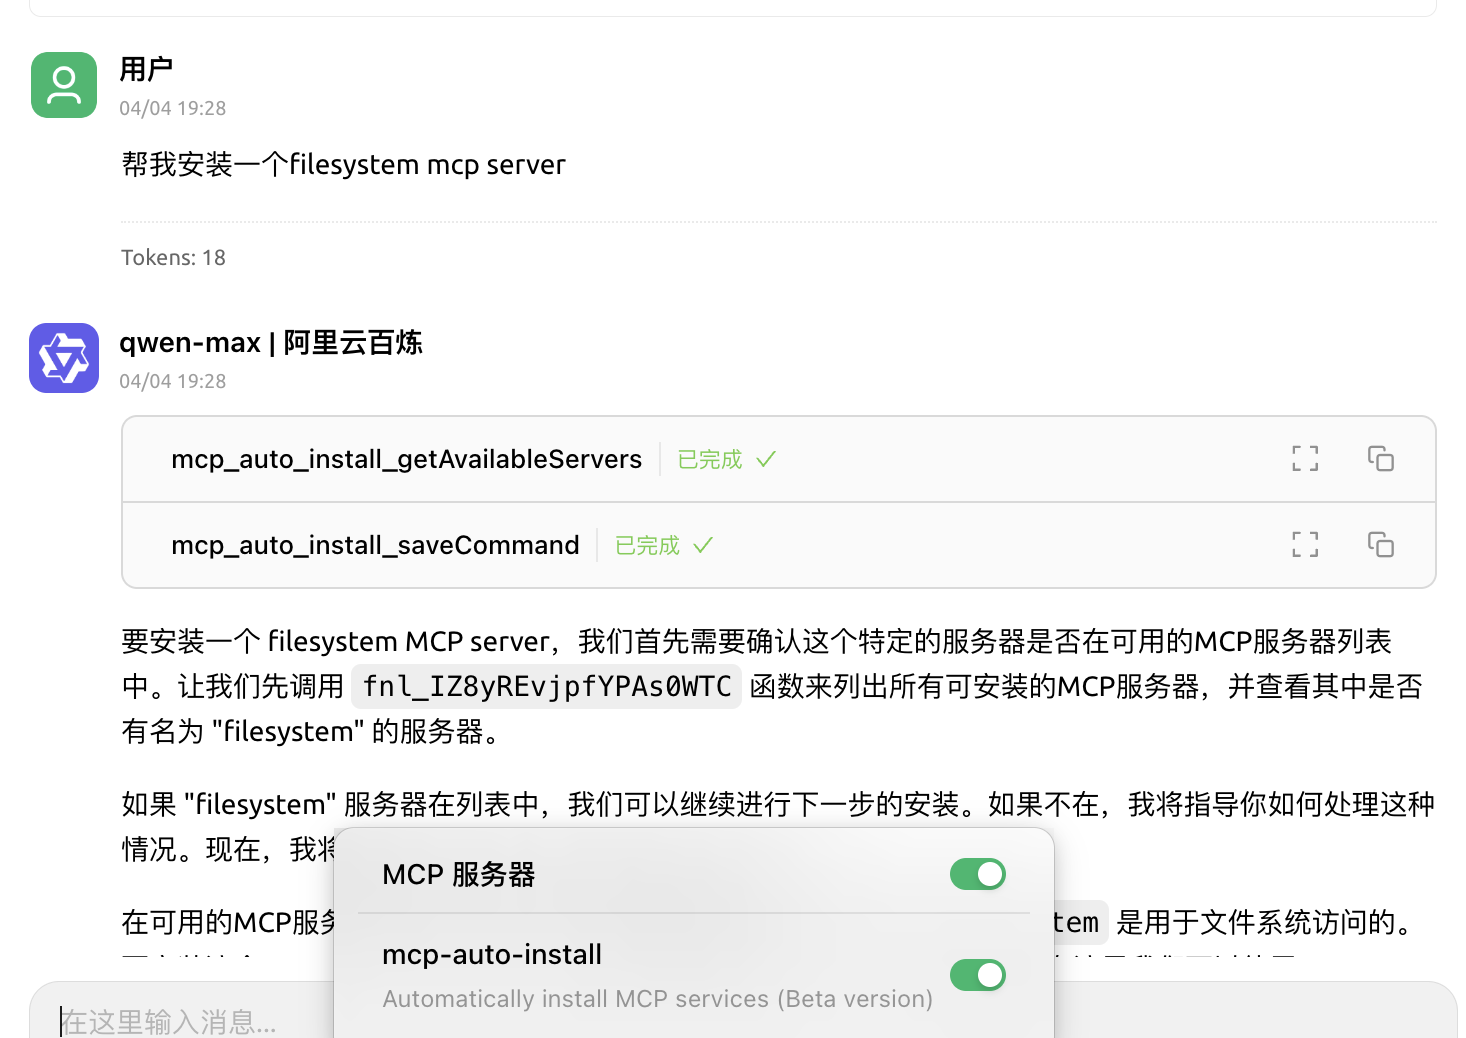Screen dimensions: 1466x1038
Task: Click the user message about filesystem mcp server
Action: tap(343, 165)
